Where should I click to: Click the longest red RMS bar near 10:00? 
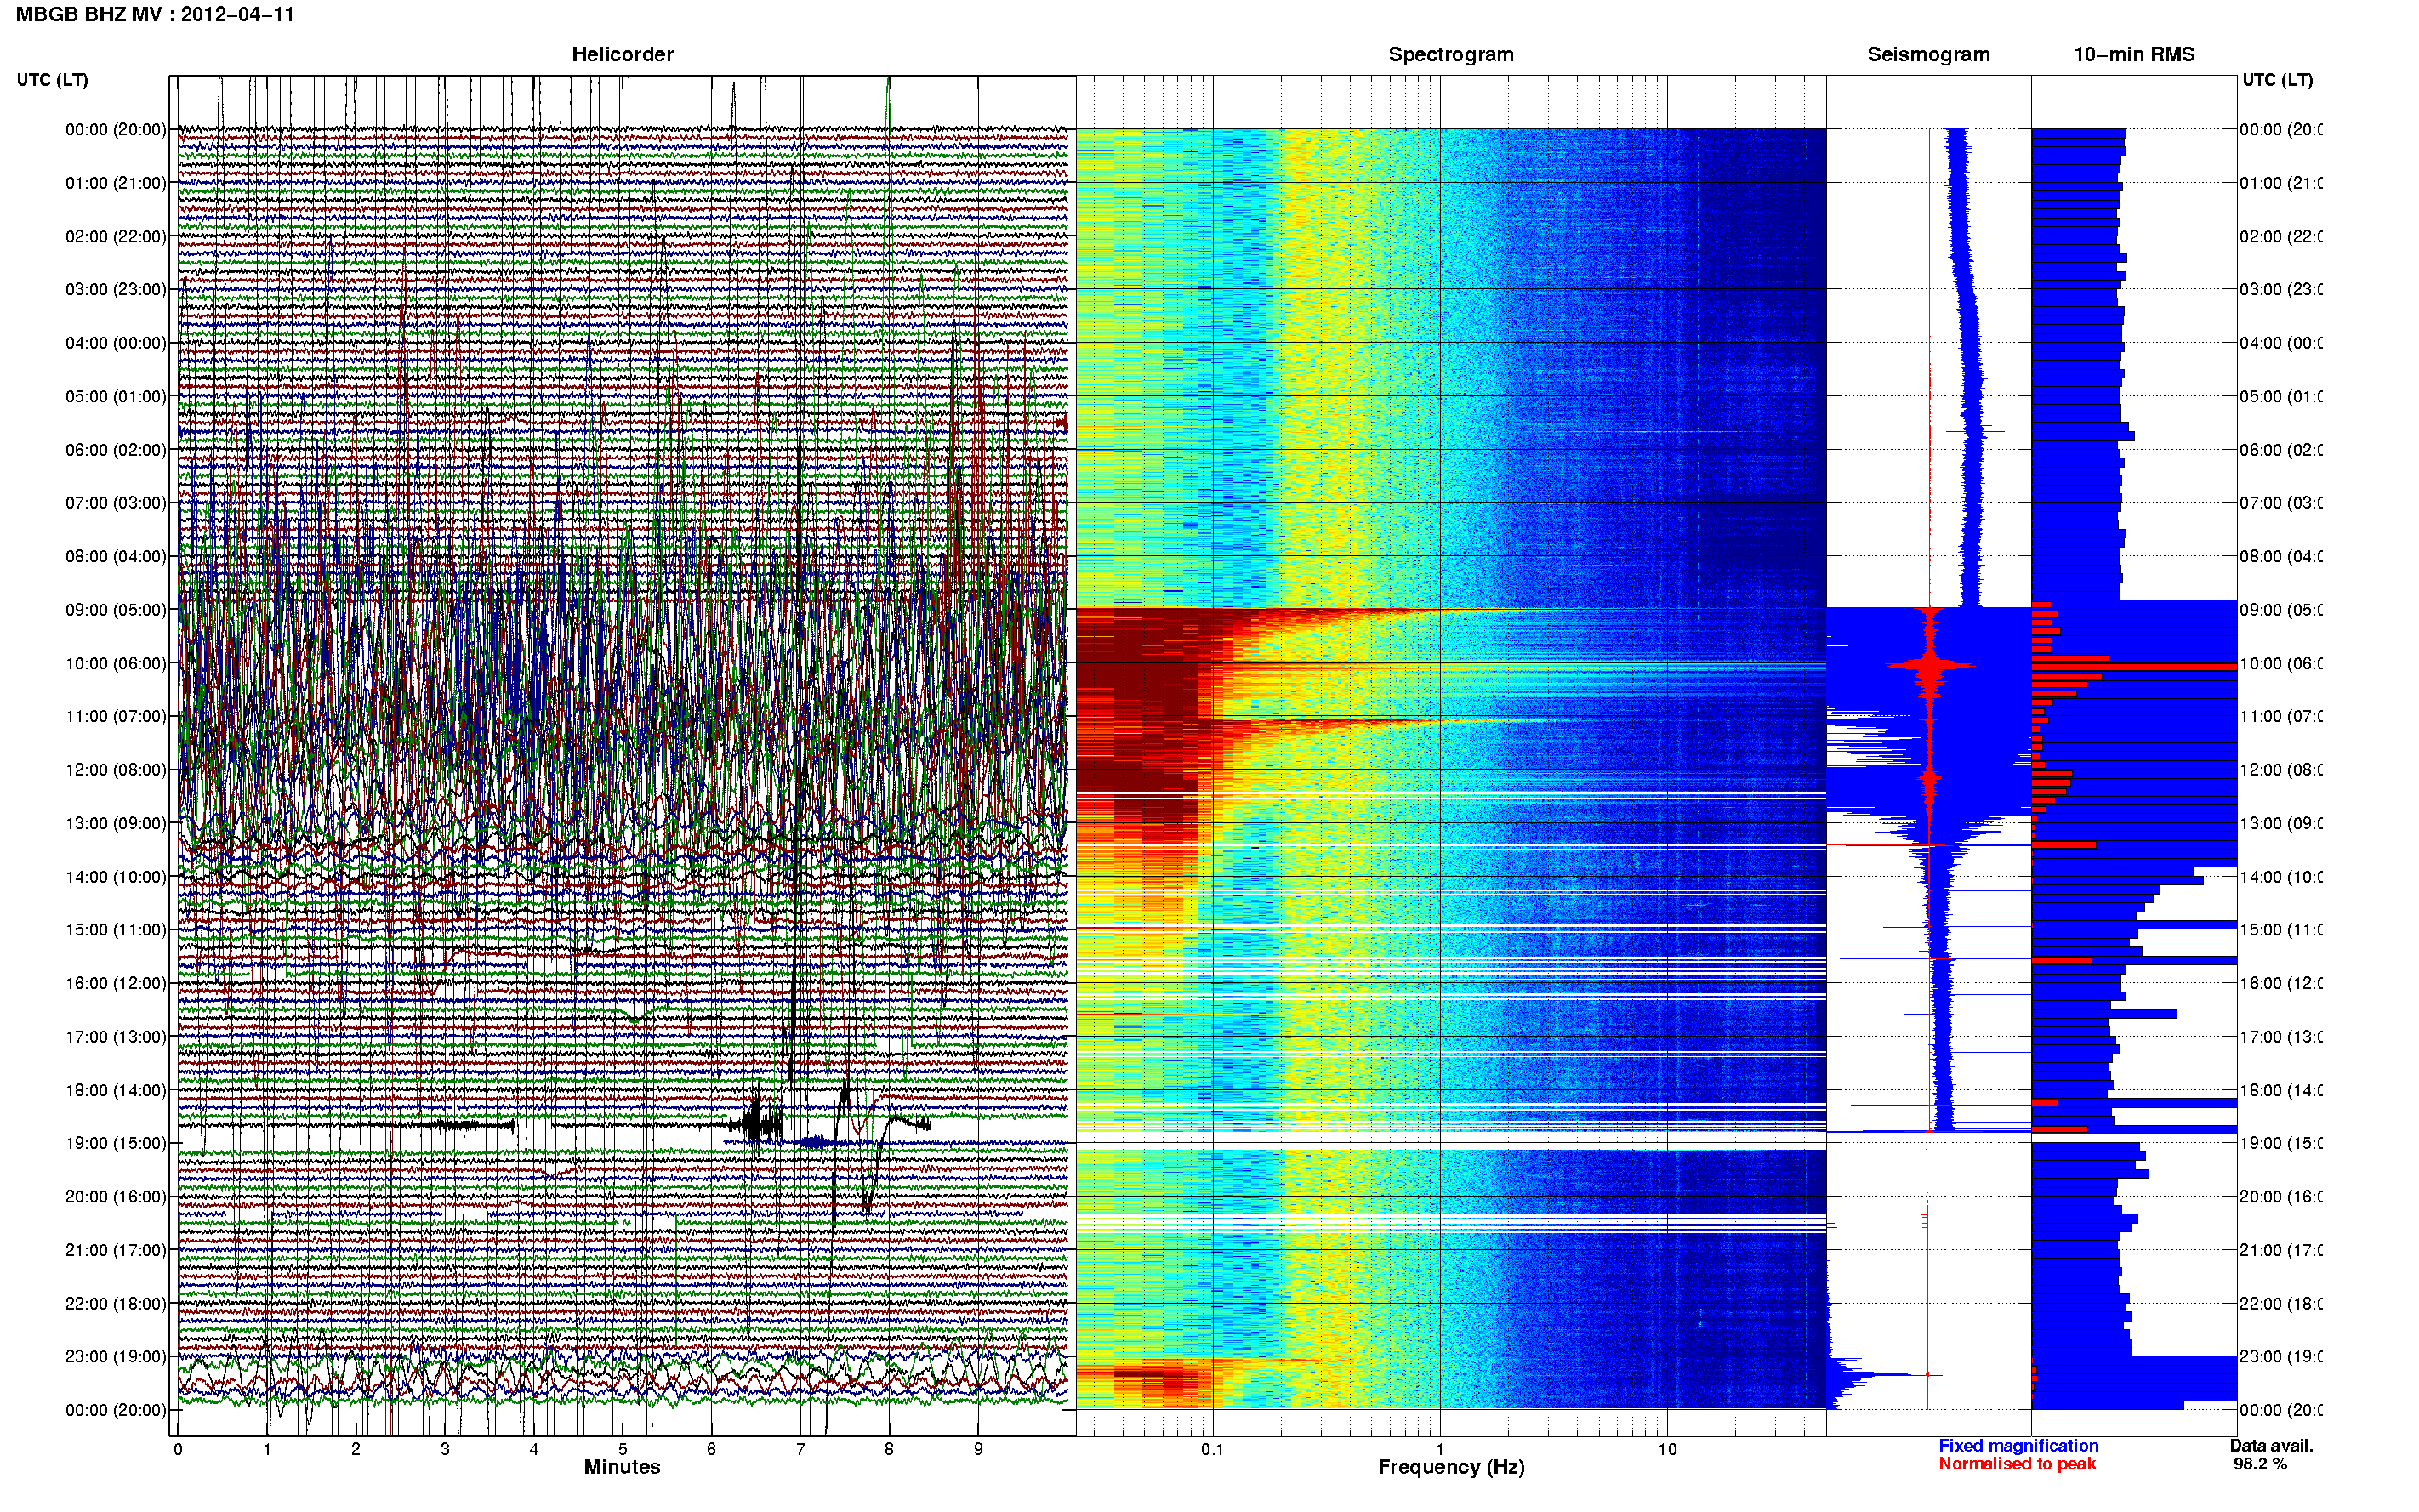2134,667
